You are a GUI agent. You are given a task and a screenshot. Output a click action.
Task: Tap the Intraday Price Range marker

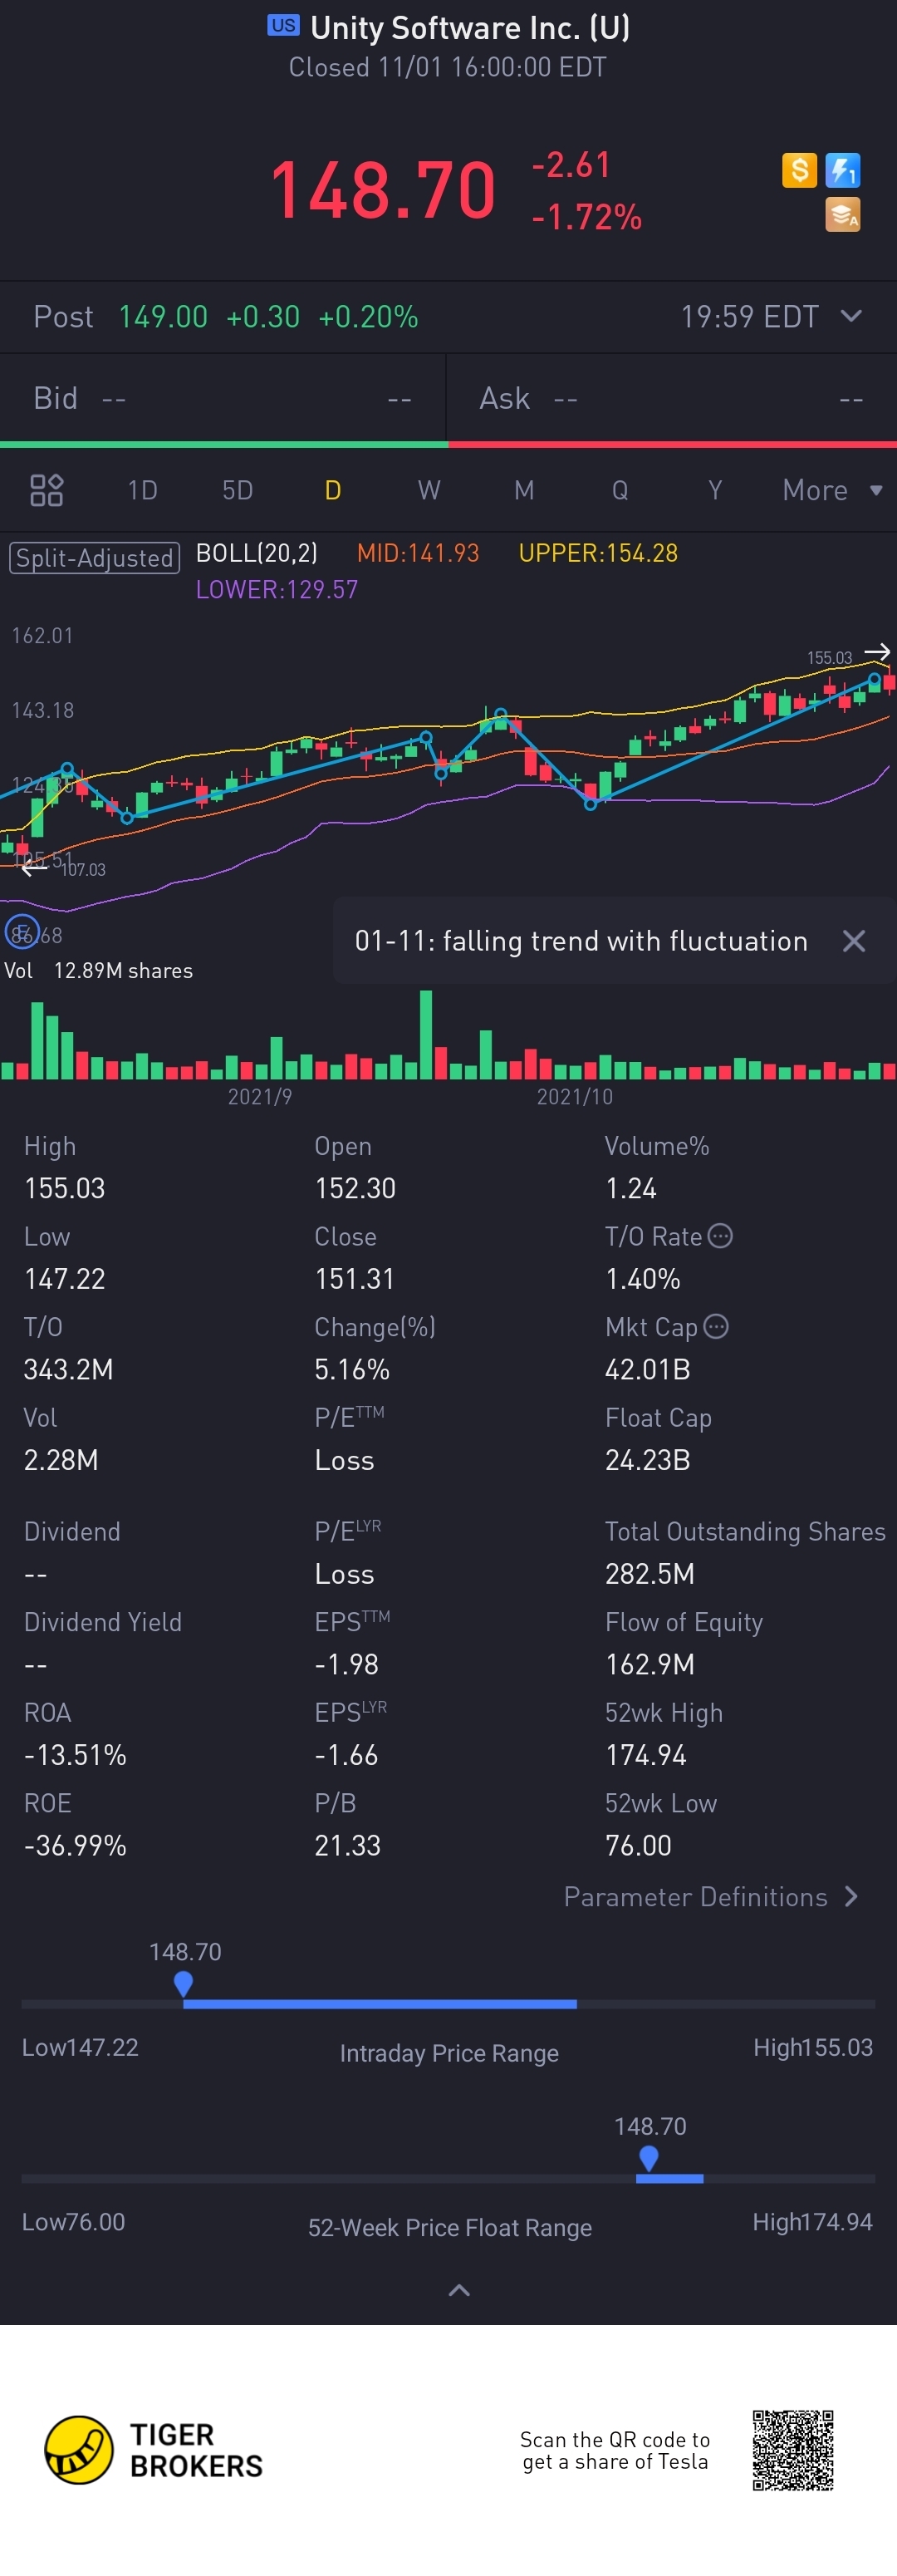[x=183, y=1983]
